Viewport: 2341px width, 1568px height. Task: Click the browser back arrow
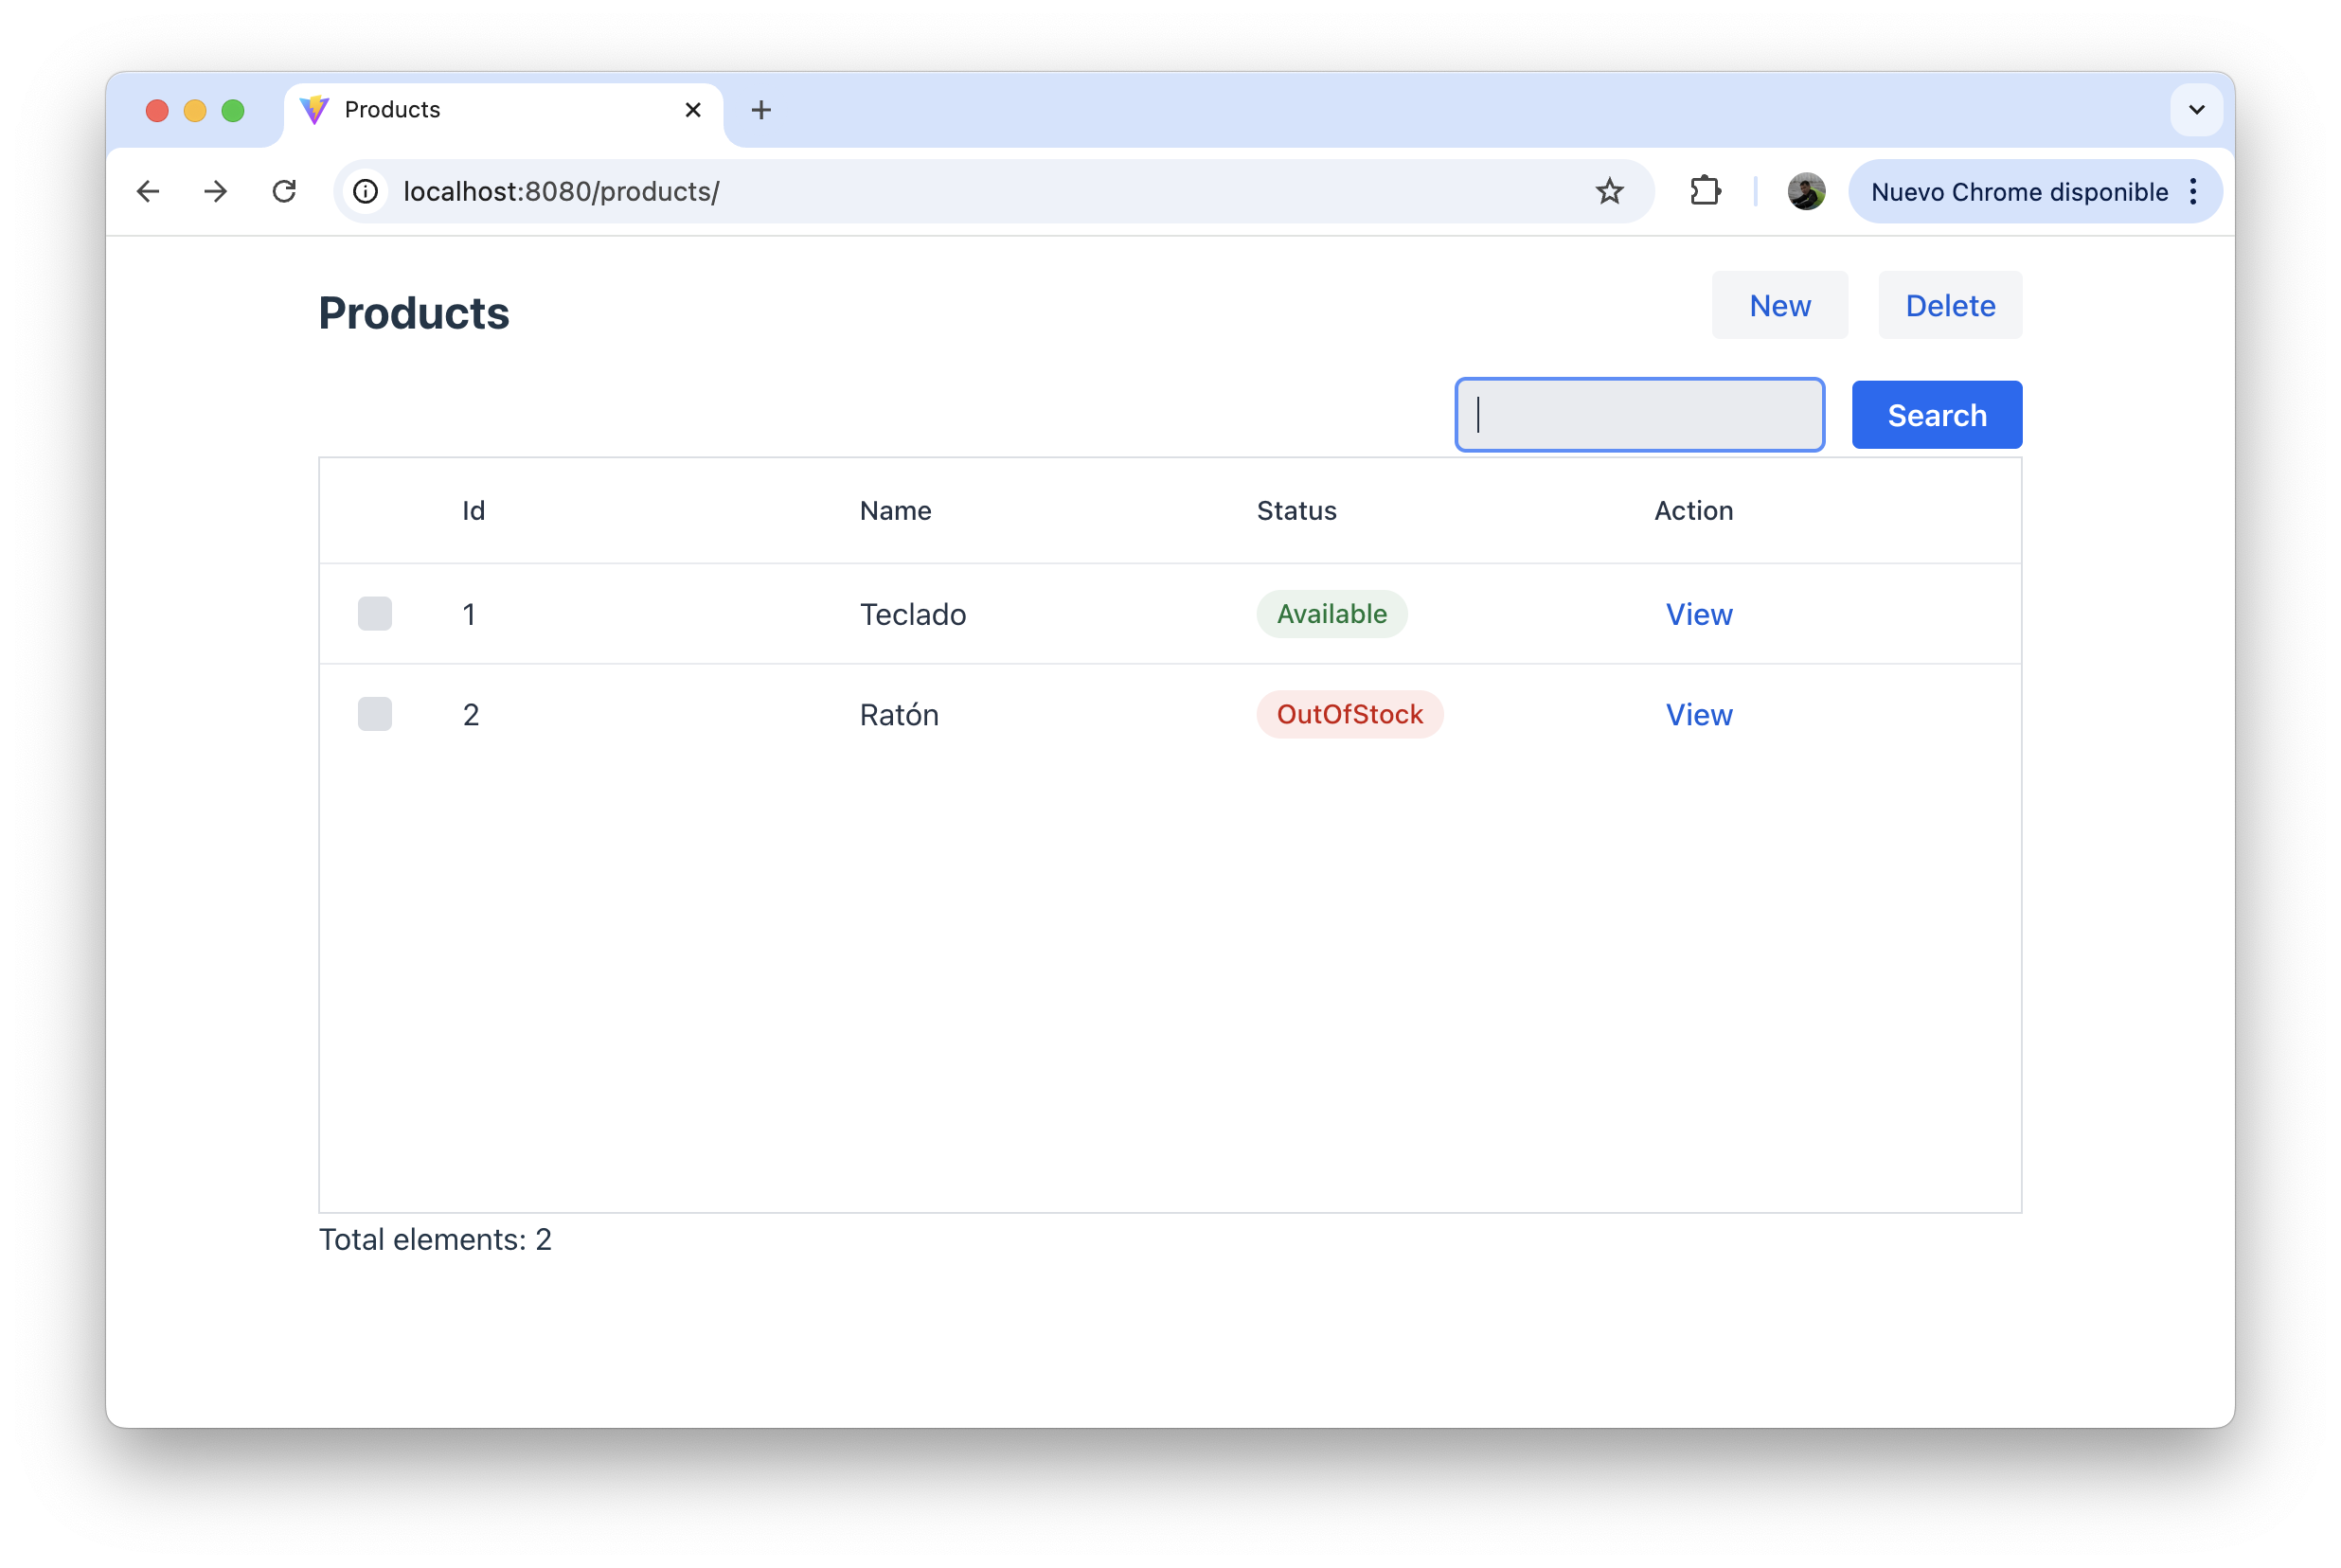pyautogui.click(x=148, y=191)
